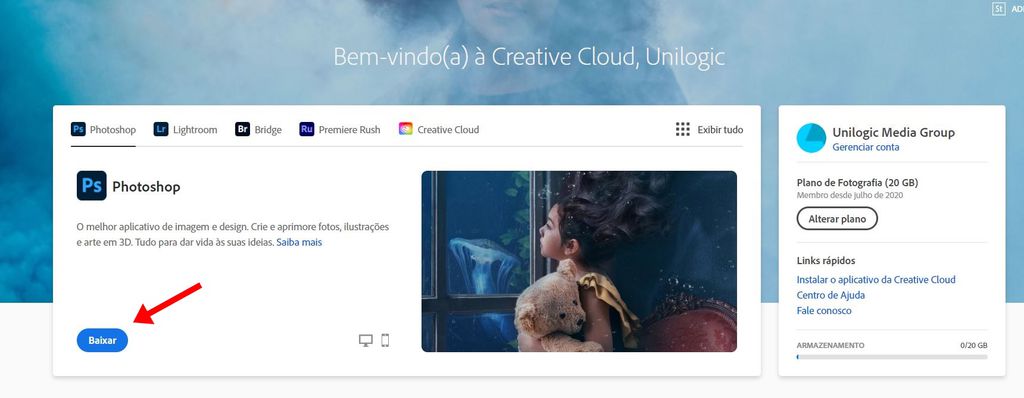Viewport: 1024px width, 398px height.
Task: Click the grid icon beside Exibir tudo
Action: tap(682, 129)
